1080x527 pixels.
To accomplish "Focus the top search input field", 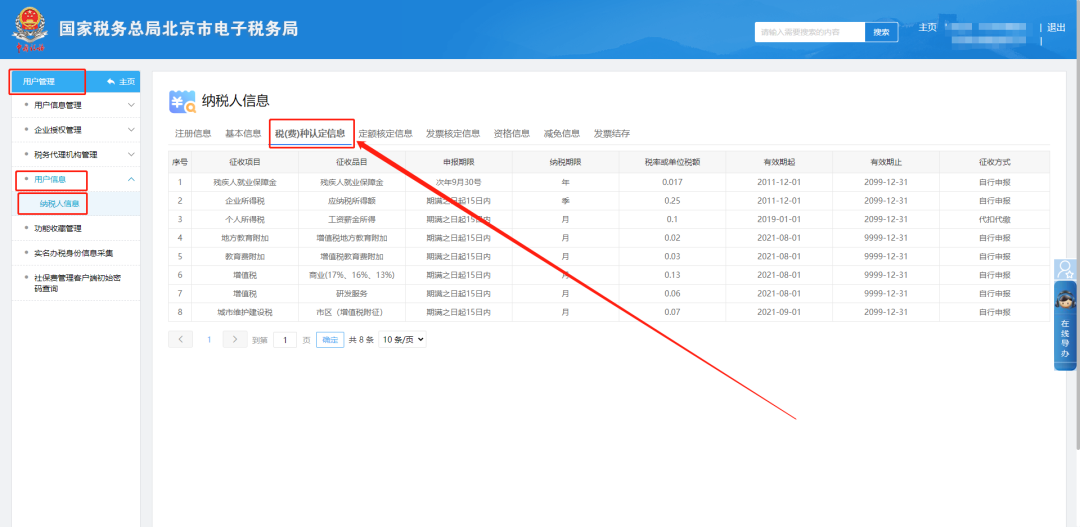I will click(x=808, y=32).
